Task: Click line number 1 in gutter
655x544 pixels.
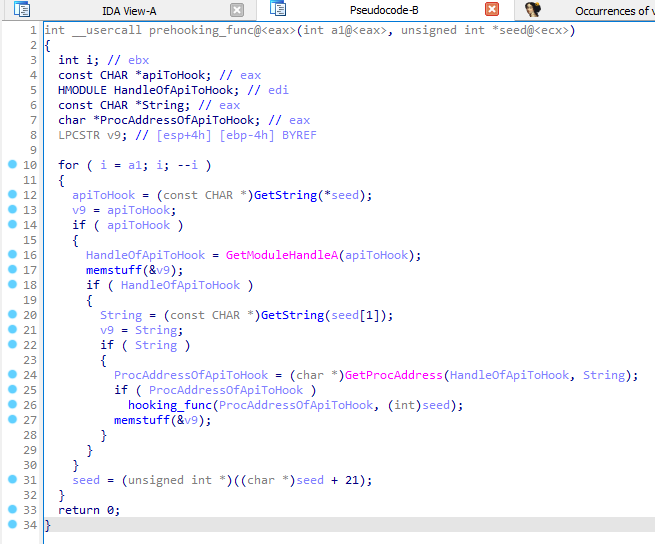Action: pyautogui.click(x=33, y=30)
